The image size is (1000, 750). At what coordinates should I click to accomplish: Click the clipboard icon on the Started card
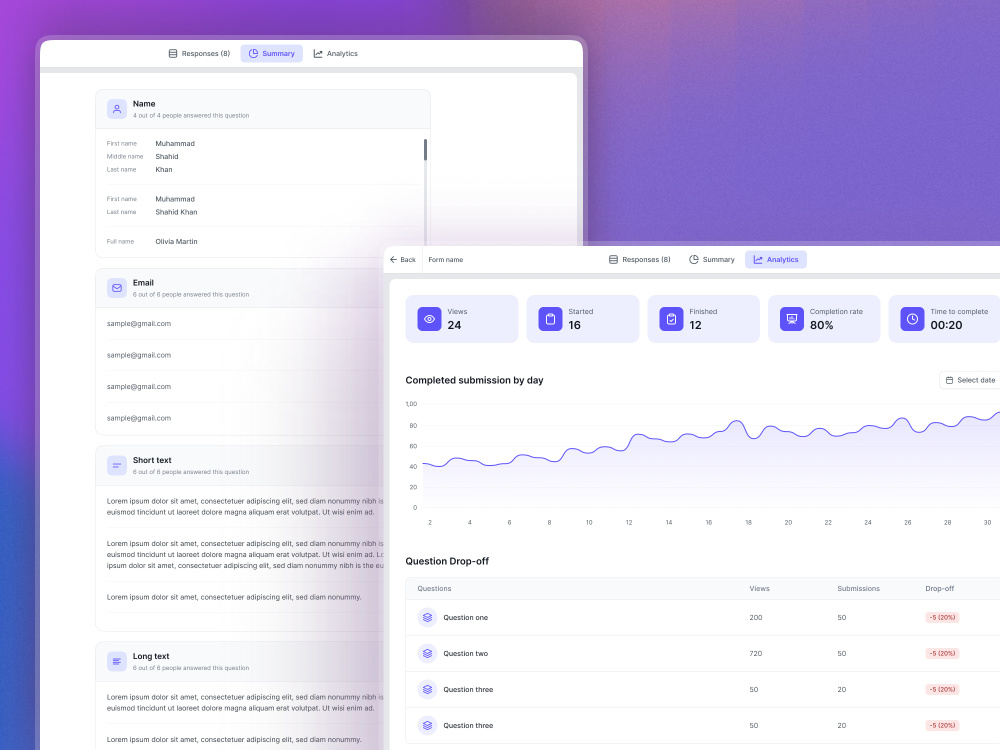[550, 319]
